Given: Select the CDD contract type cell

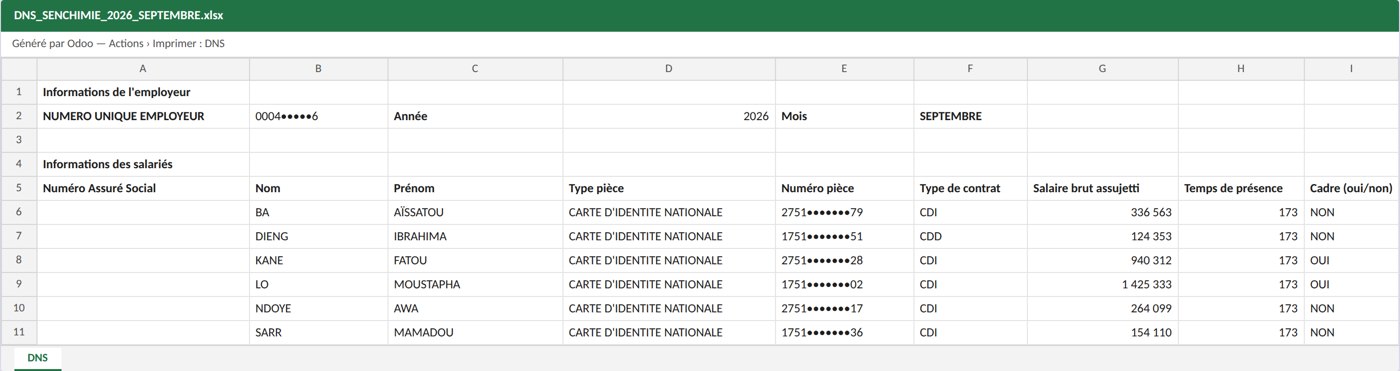Looking at the screenshot, I should [970, 236].
